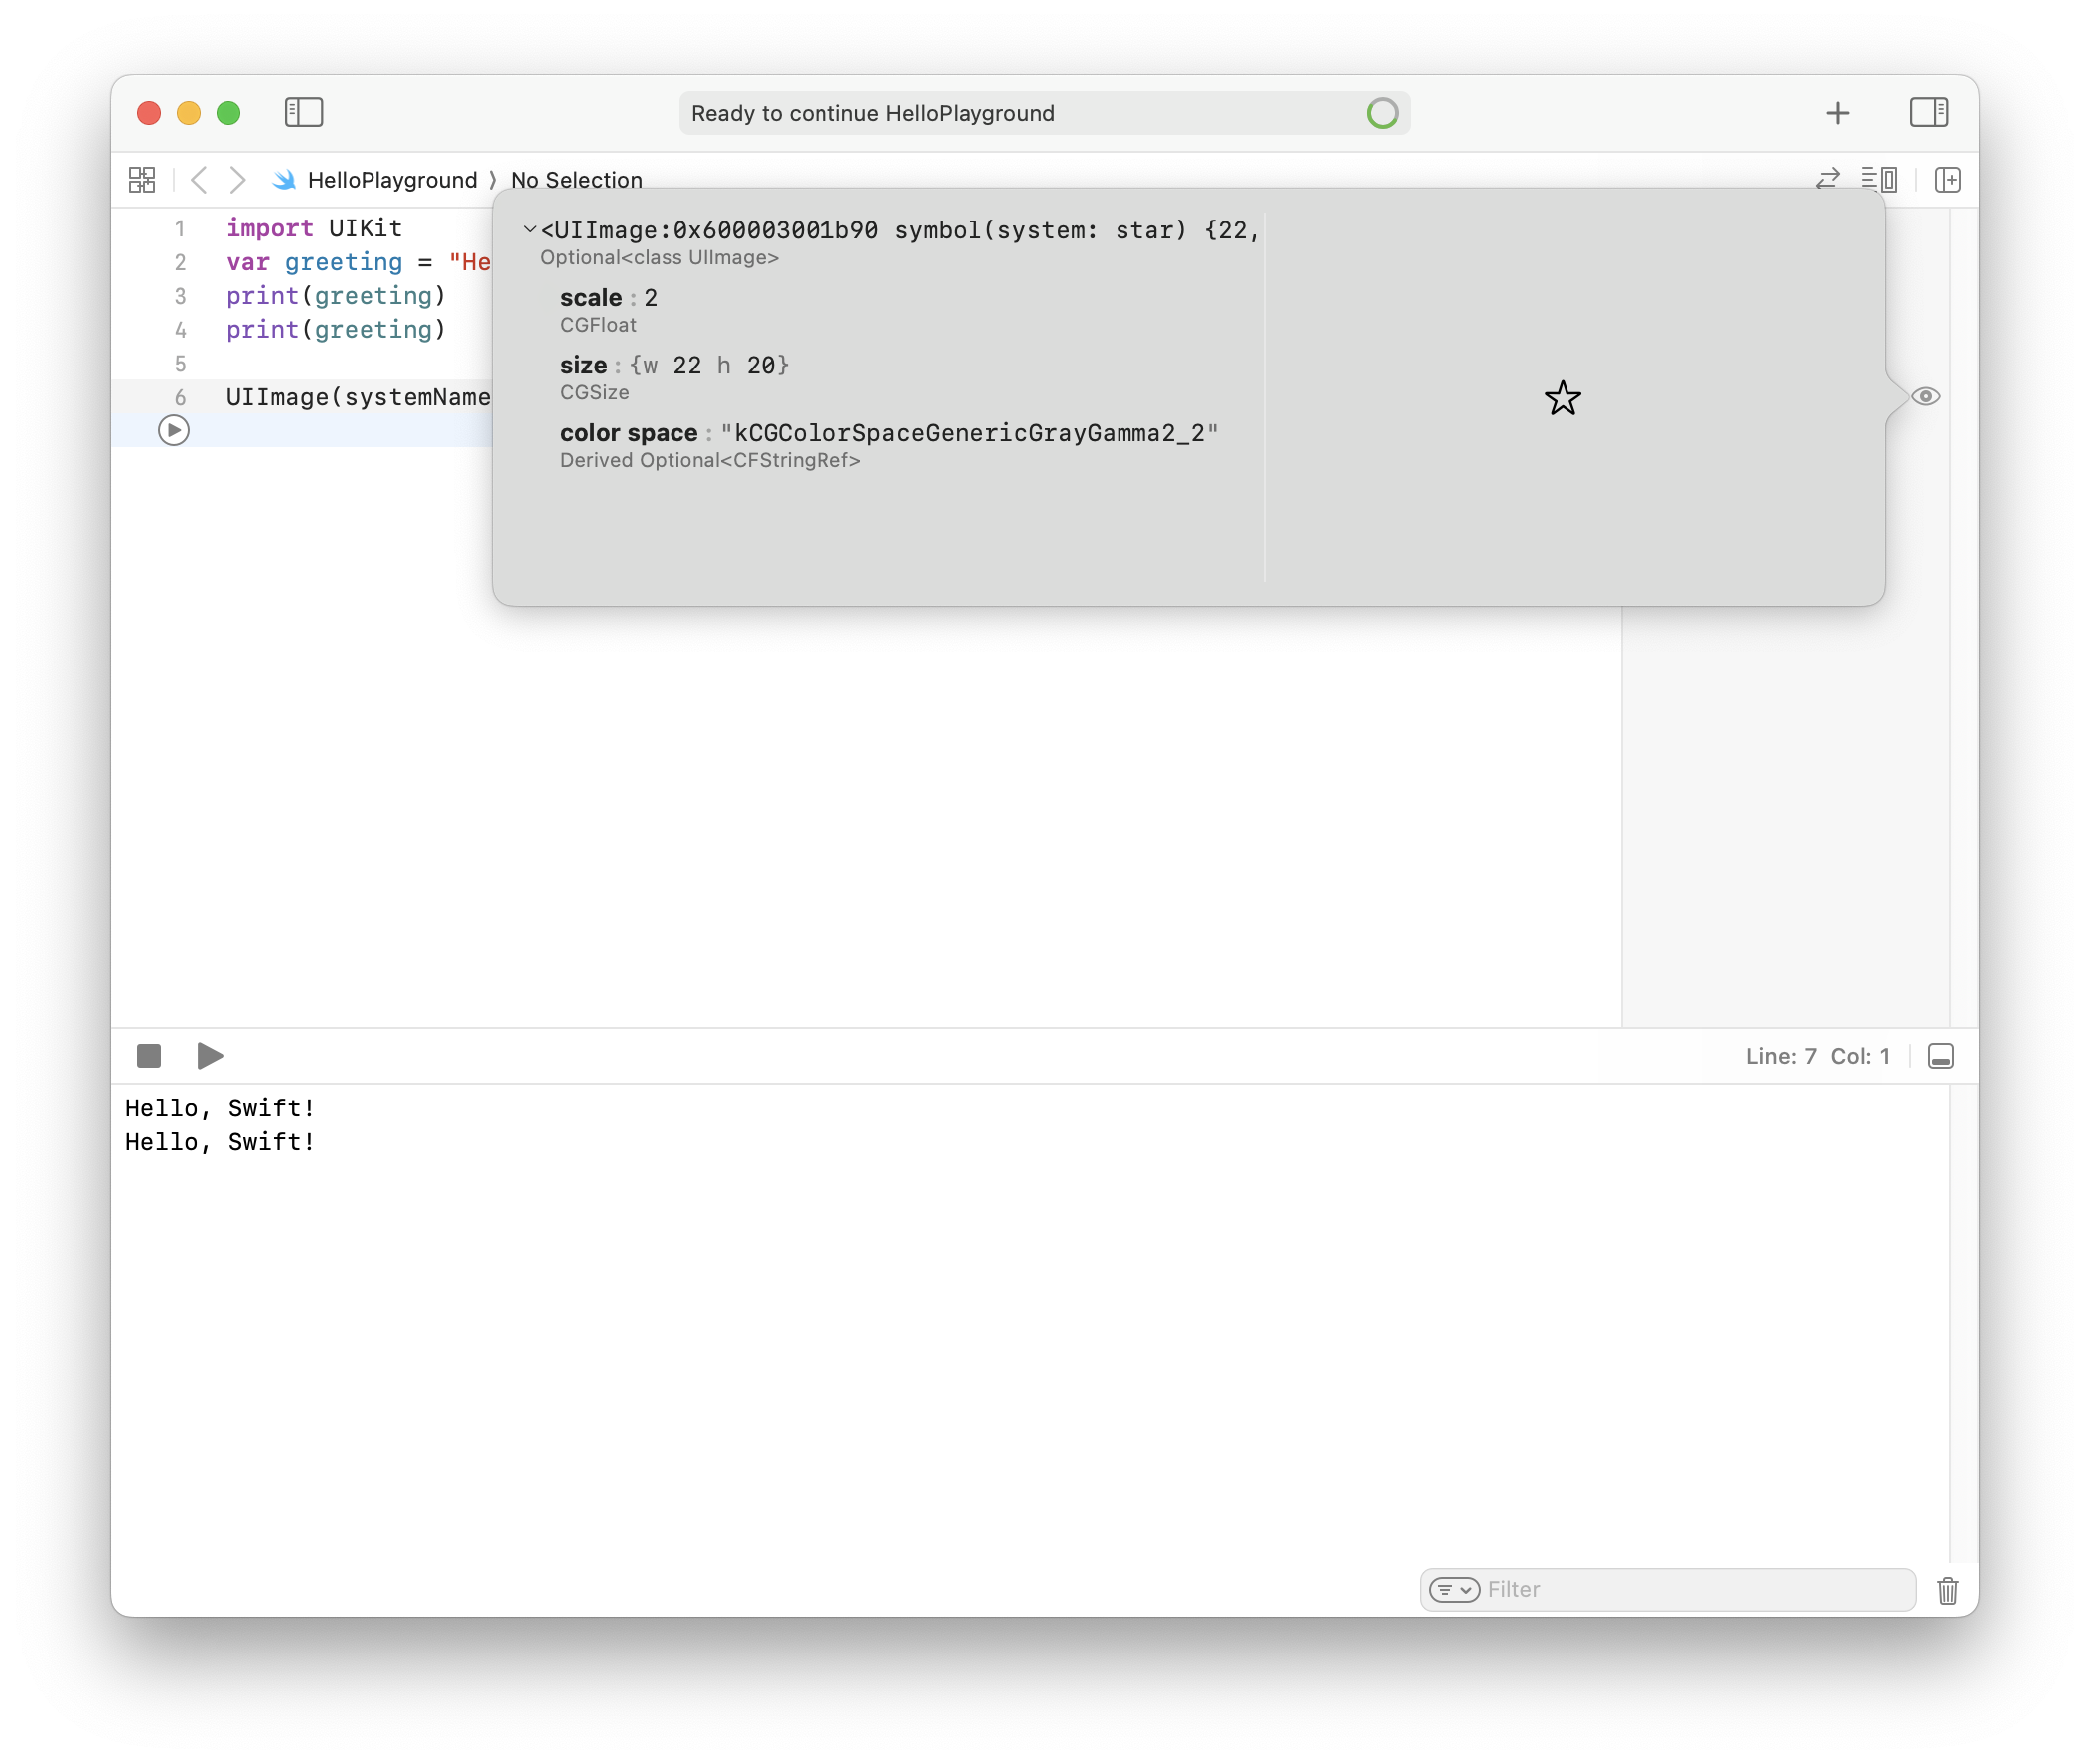Viewport: 2090px width, 1764px height.
Task: Click the swap arrows review icon
Action: point(1827,179)
